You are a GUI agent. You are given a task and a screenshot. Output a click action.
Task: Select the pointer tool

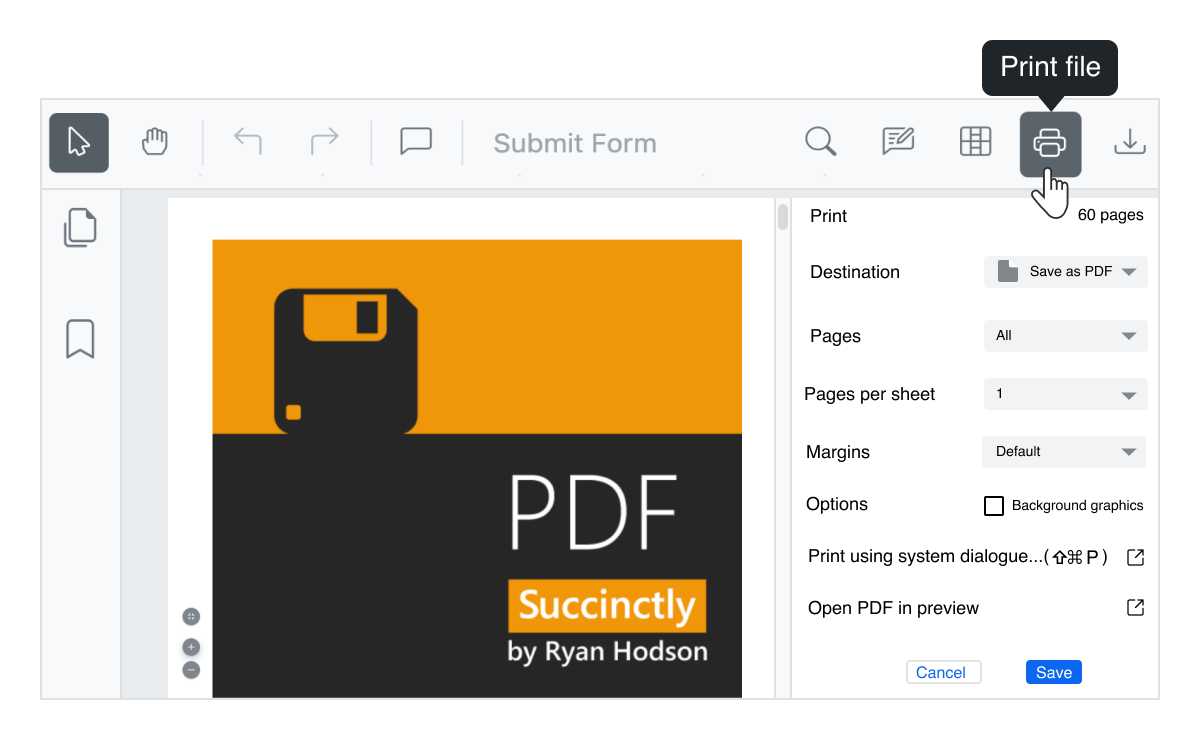[x=78, y=142]
